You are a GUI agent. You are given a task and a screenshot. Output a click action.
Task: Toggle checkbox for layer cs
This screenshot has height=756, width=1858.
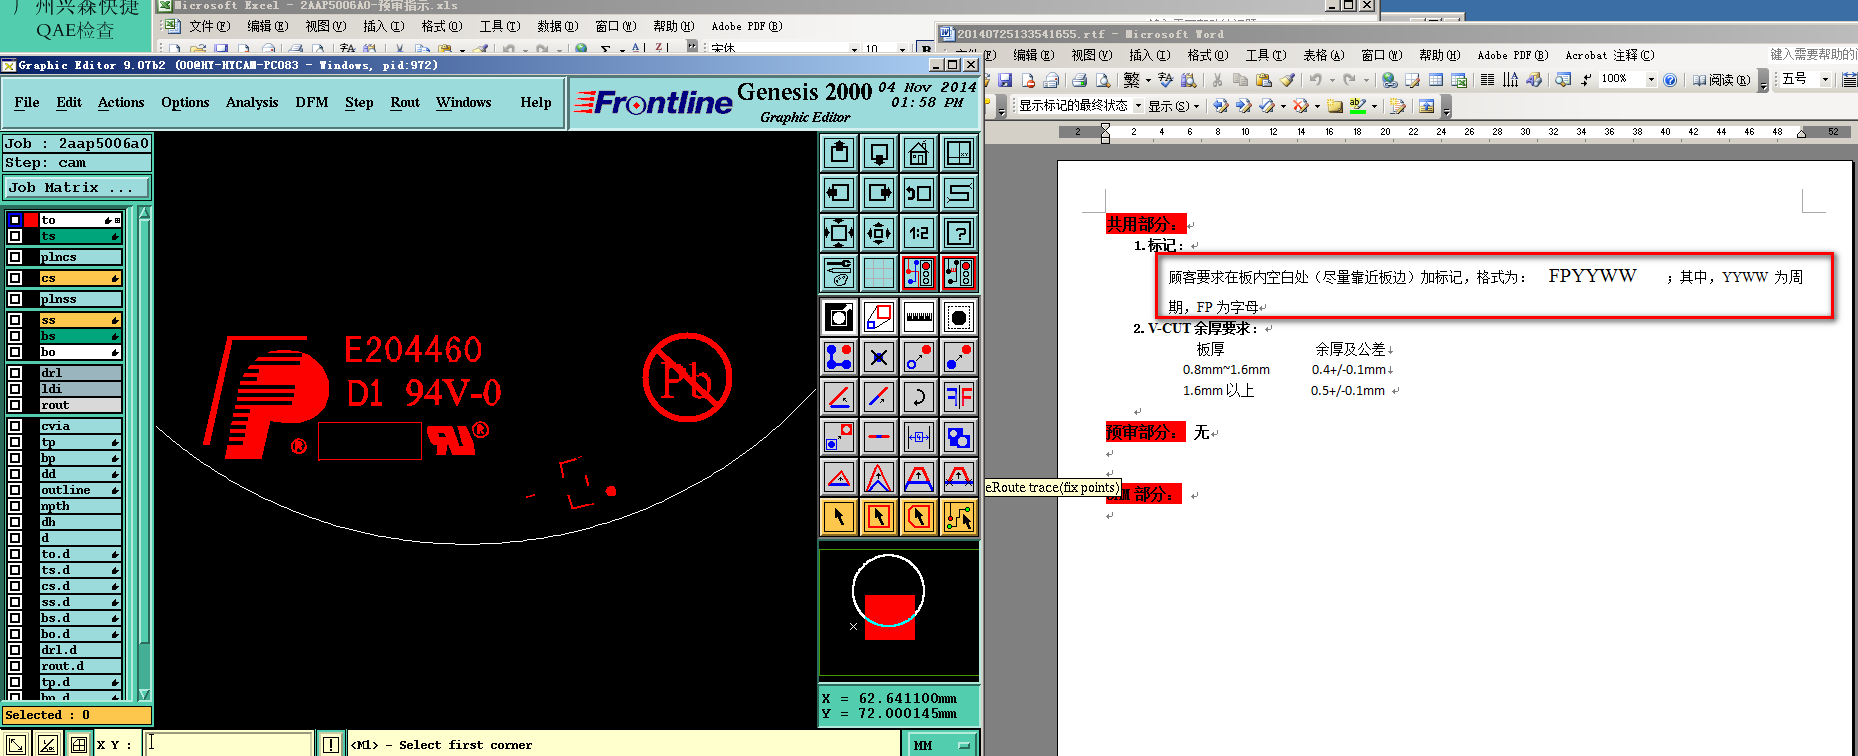15,278
